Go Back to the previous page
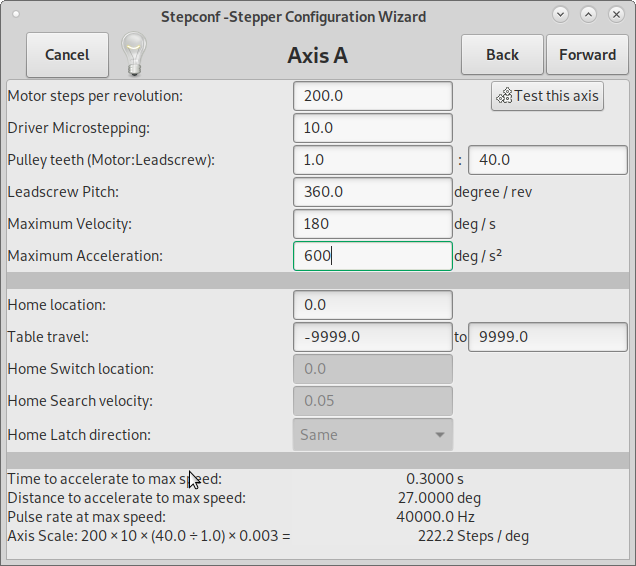 [x=502, y=55]
